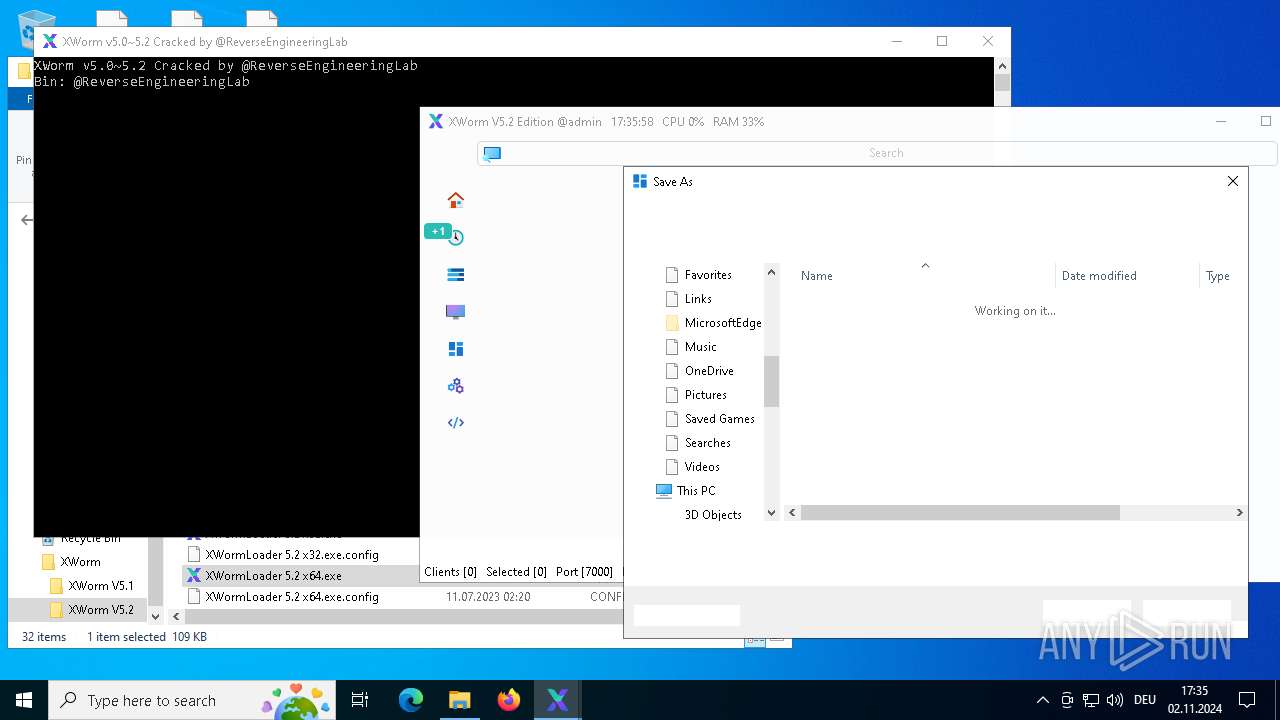
Task: Show hidden tray icons chevron
Action: point(1042,700)
